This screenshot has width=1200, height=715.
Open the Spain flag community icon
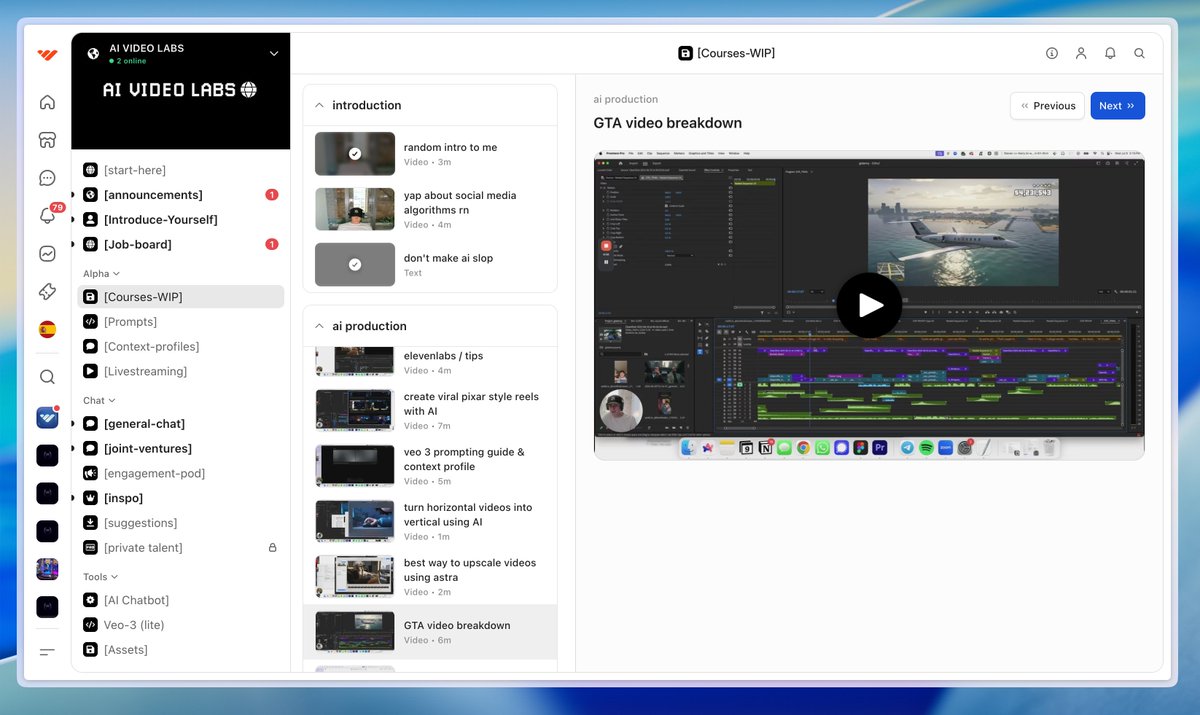[x=47, y=329]
